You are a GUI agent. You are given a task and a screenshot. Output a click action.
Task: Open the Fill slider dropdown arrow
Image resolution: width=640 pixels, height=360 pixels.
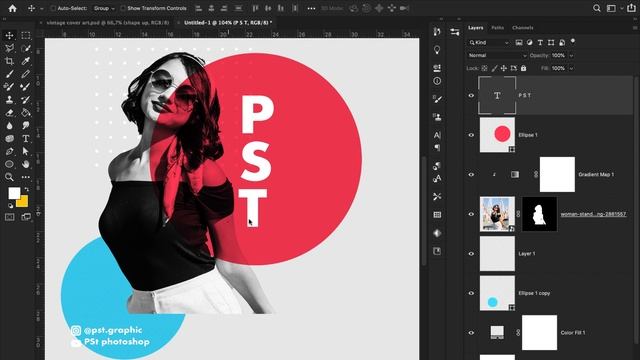pos(571,69)
